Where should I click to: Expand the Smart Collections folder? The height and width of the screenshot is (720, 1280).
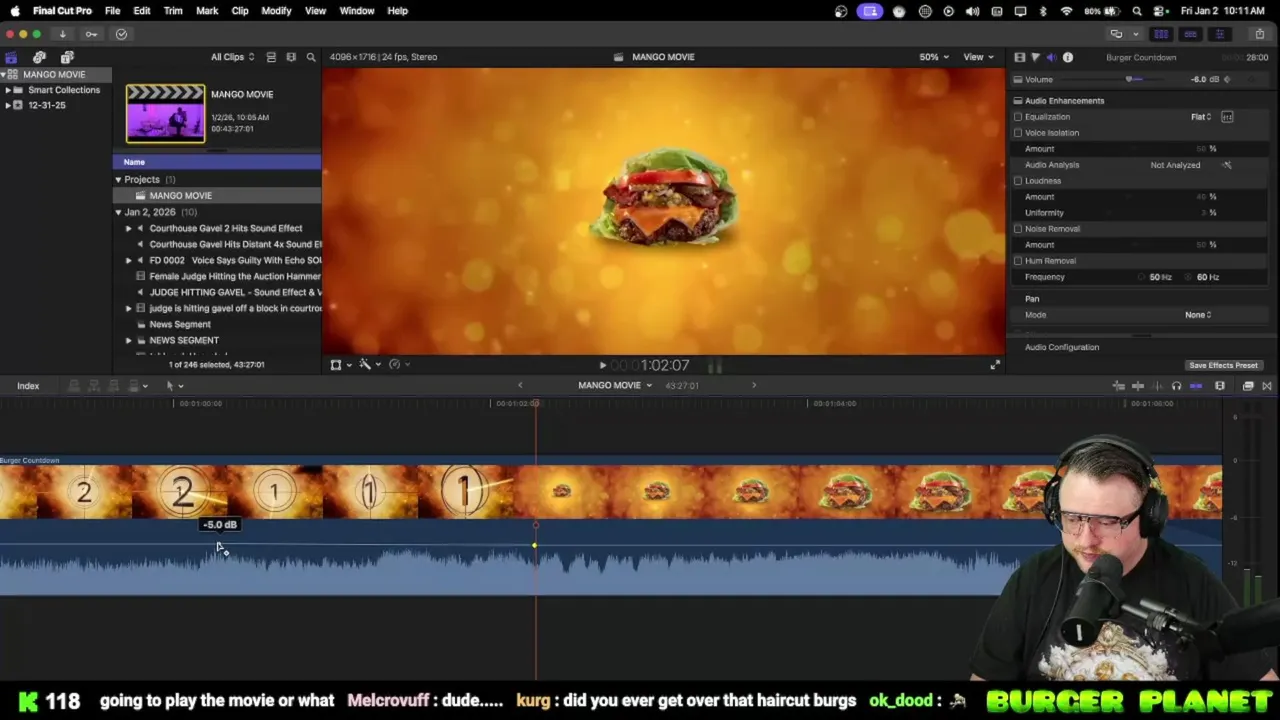(x=8, y=90)
